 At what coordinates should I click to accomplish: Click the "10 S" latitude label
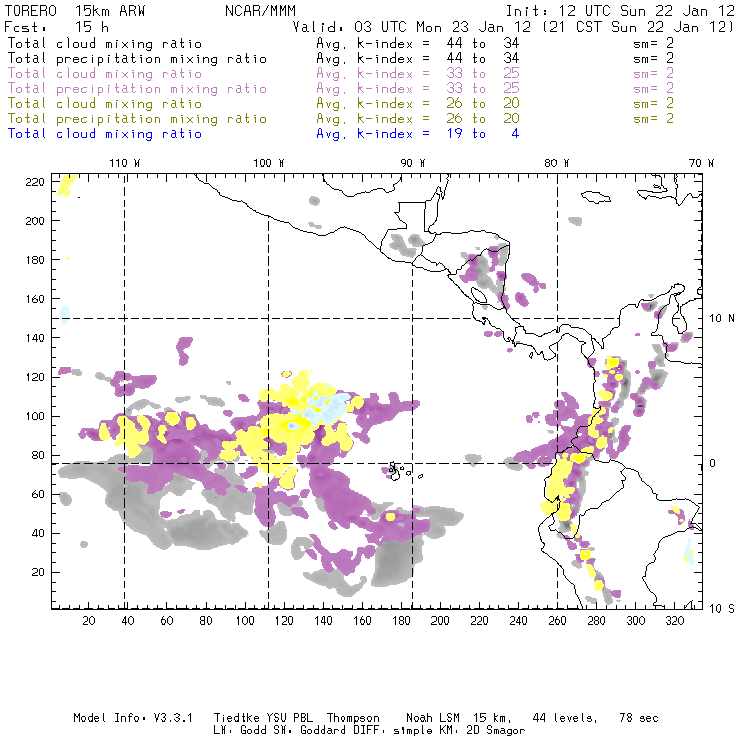coord(722,609)
